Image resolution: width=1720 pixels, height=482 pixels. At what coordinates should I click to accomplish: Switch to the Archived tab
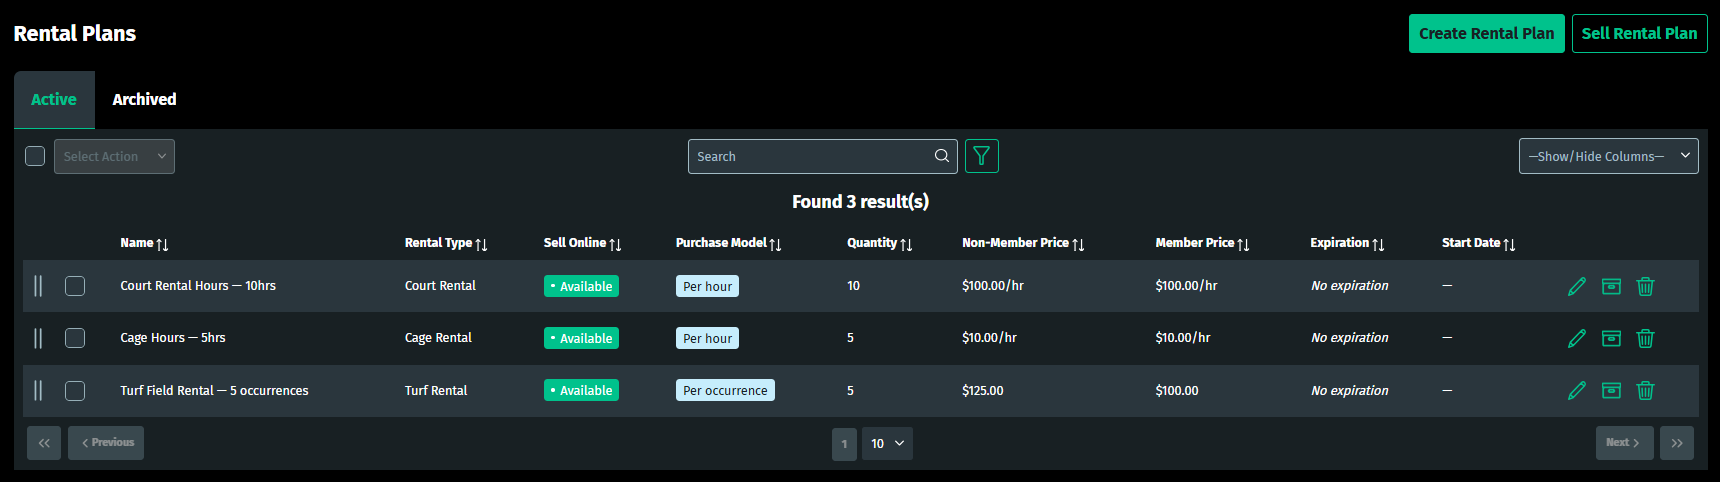pos(144,99)
